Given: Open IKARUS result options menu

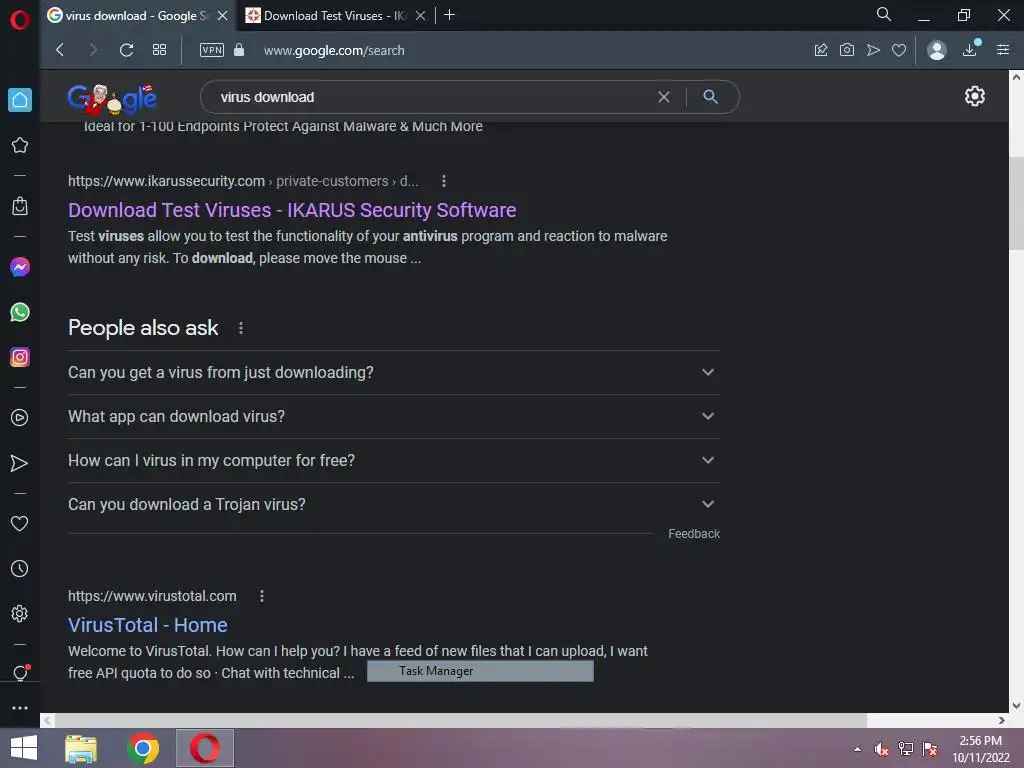Looking at the screenshot, I should [x=443, y=181].
